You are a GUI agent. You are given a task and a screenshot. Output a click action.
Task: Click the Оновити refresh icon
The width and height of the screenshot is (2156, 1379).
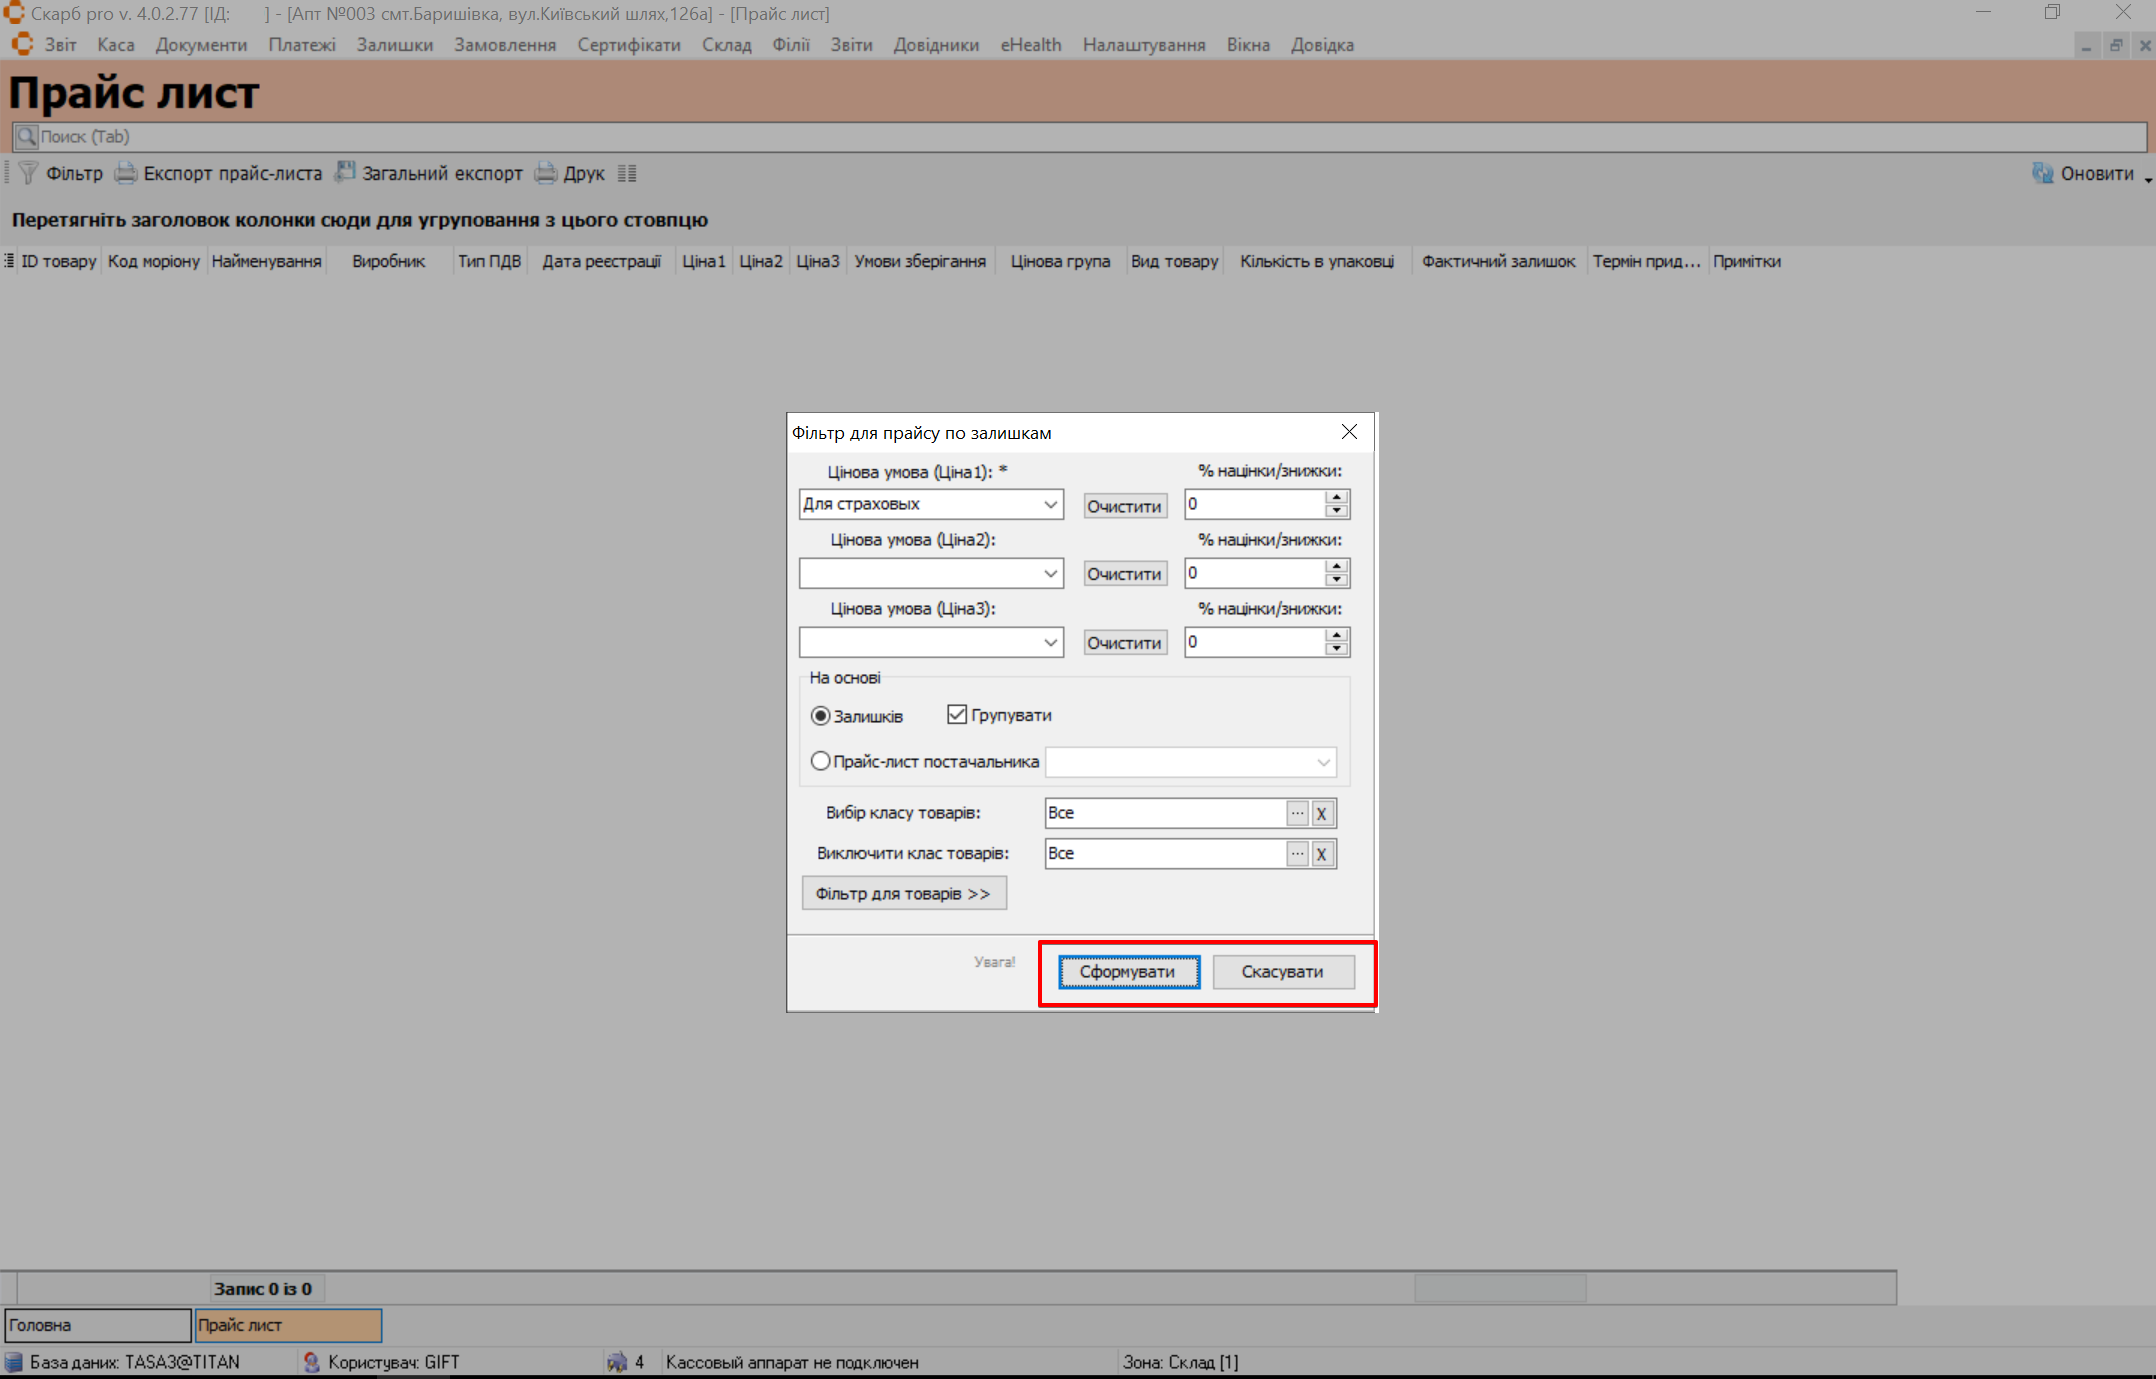tap(2042, 173)
